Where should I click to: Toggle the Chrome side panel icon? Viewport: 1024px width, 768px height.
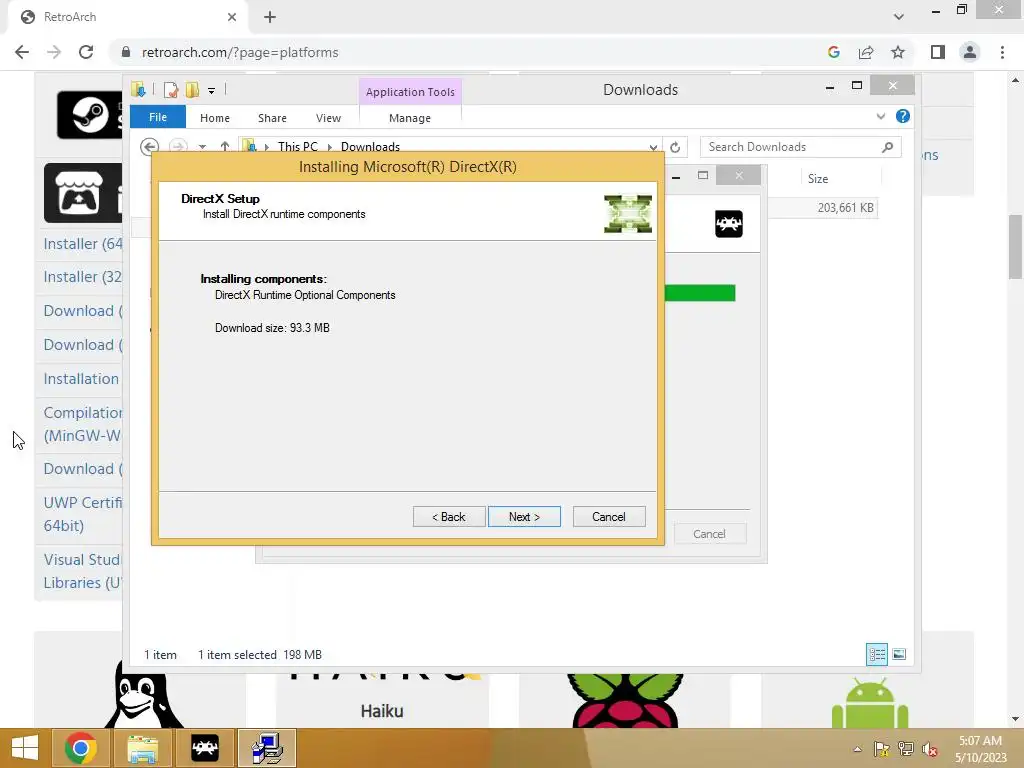click(938, 52)
